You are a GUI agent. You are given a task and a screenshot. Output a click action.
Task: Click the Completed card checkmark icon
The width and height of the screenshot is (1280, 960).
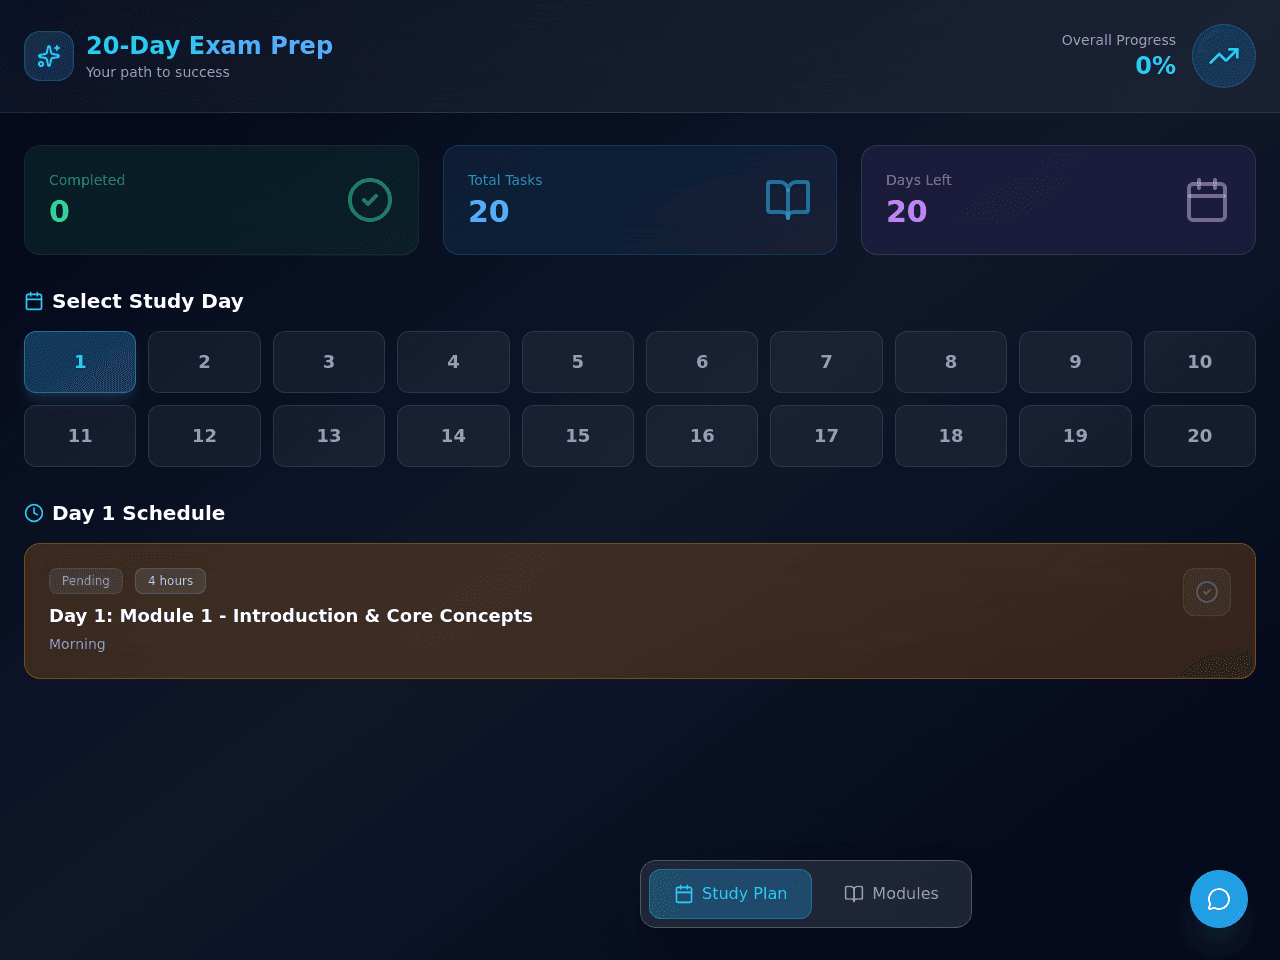tap(370, 200)
